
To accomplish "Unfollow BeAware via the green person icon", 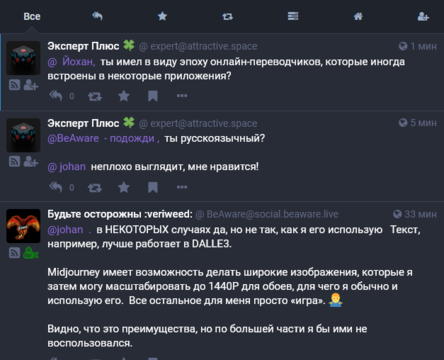I will (31, 253).
